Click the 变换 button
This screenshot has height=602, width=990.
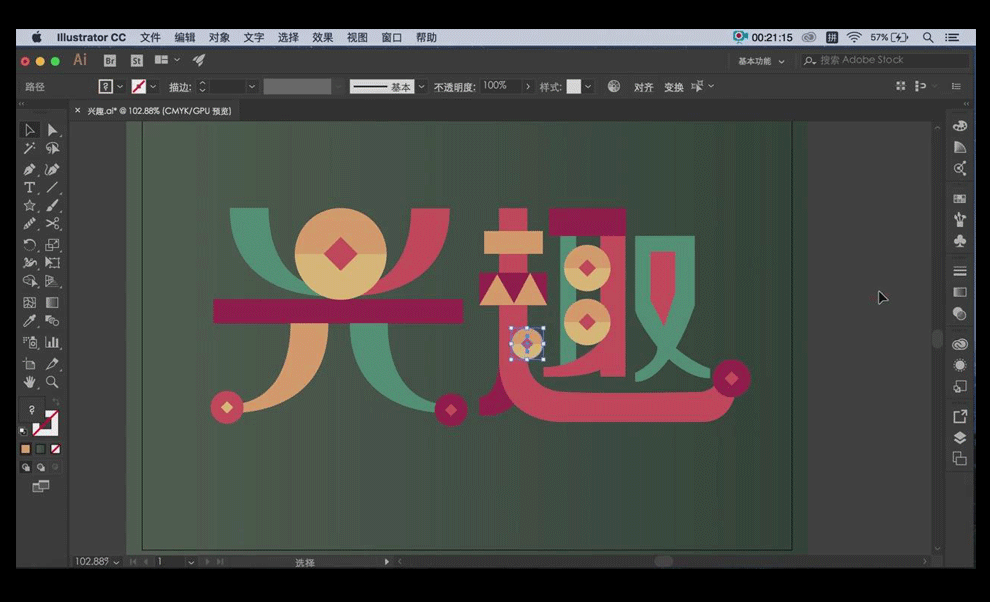(673, 87)
